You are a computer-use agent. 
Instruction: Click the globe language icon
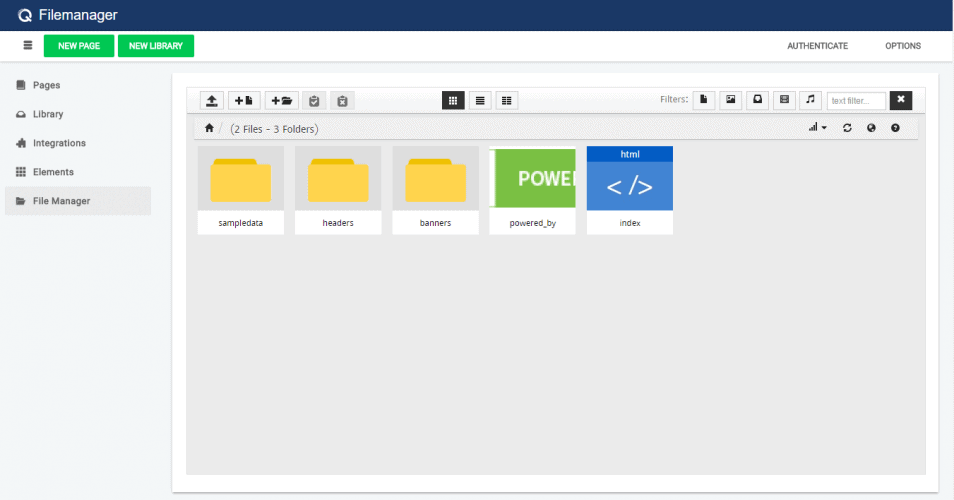871,128
